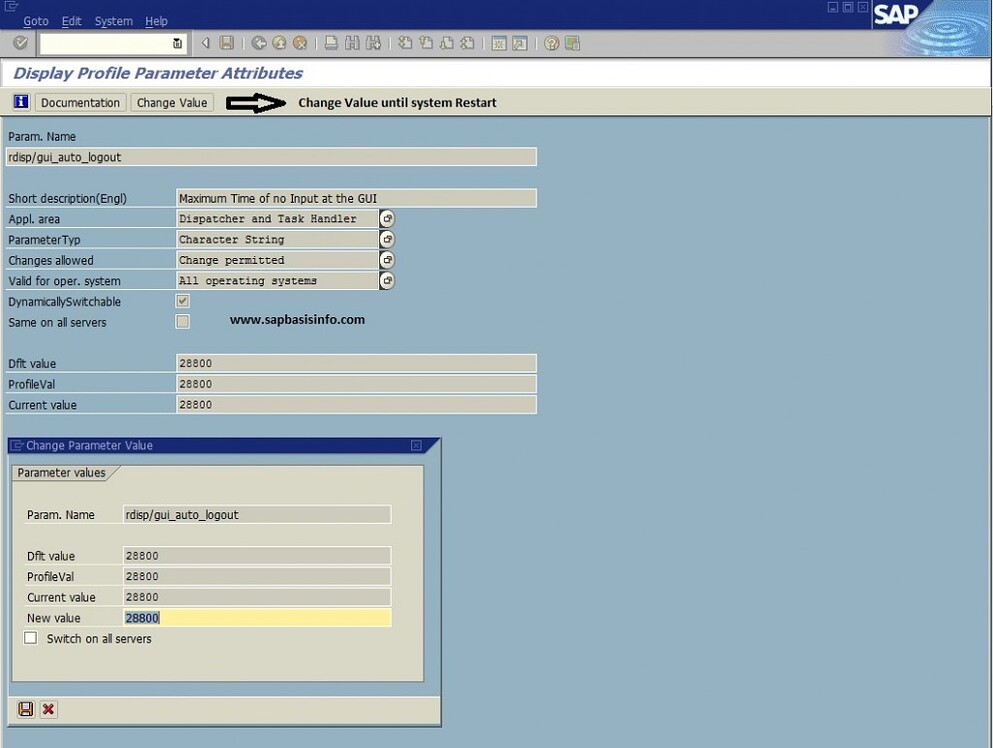
Task: Enable Switch on all servers option
Action: click(30, 637)
